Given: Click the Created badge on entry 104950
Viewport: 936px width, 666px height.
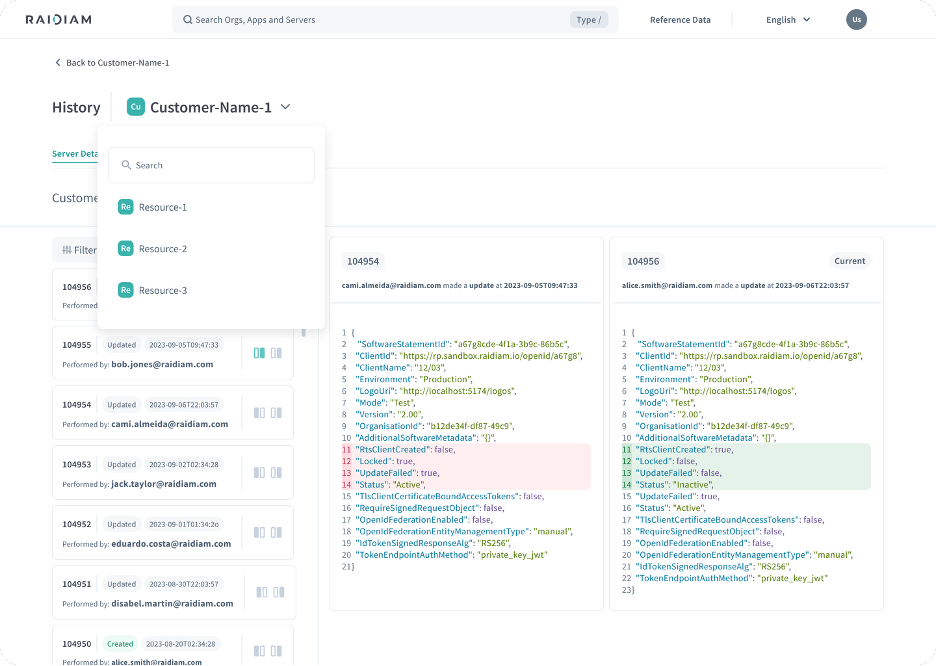Looking at the screenshot, I should [120, 644].
